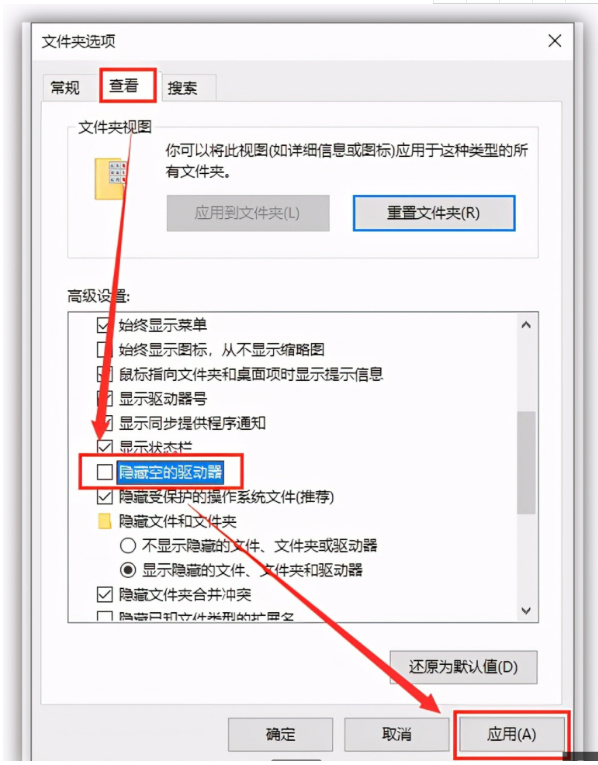Click 还原为默认值(D) button
This screenshot has width=598, height=765.
463,666
